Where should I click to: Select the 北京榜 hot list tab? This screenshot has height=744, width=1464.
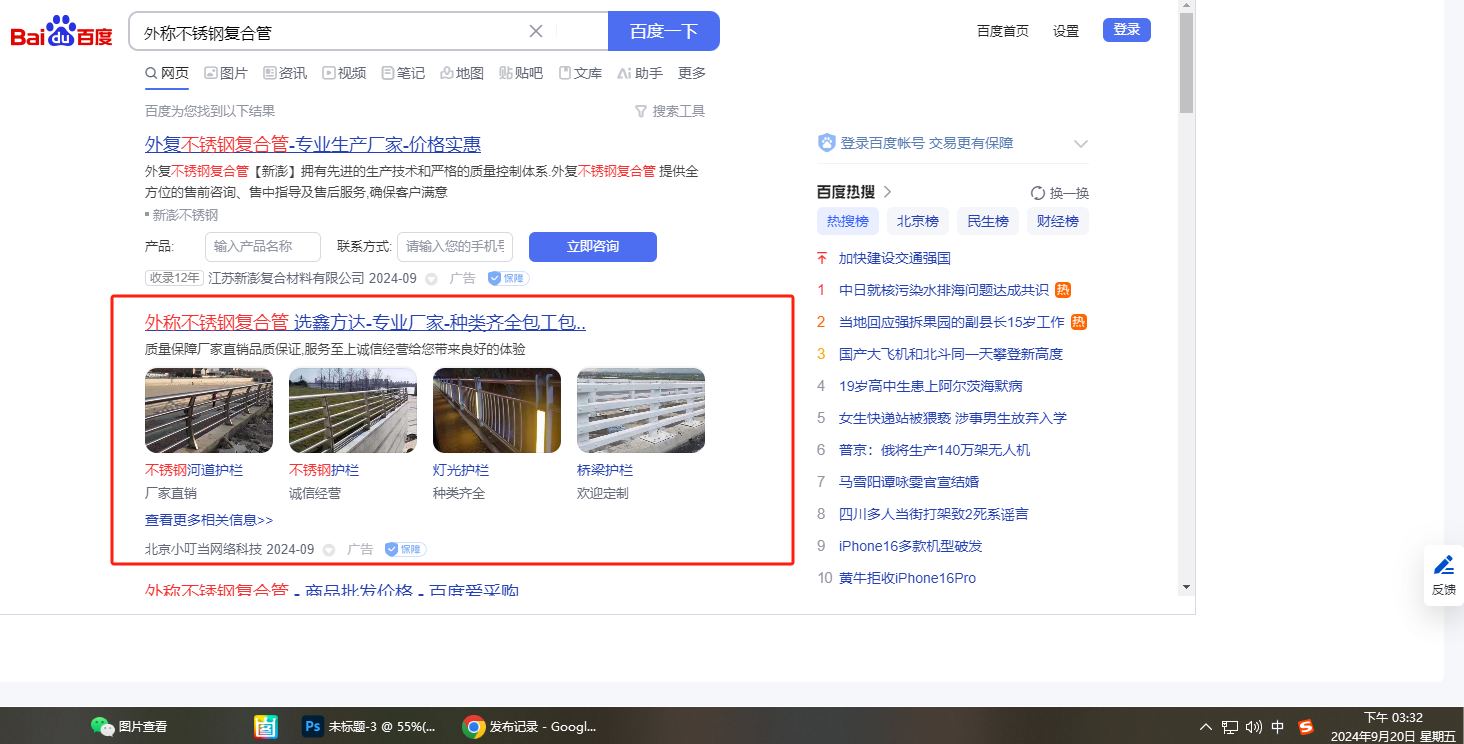click(x=918, y=221)
